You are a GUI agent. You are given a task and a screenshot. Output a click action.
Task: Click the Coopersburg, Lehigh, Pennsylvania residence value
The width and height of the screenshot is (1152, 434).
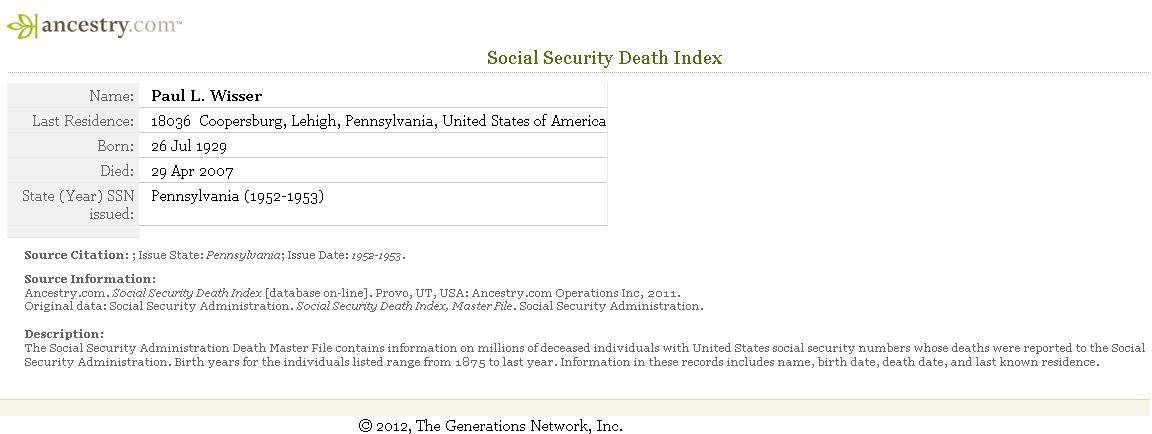tap(378, 121)
